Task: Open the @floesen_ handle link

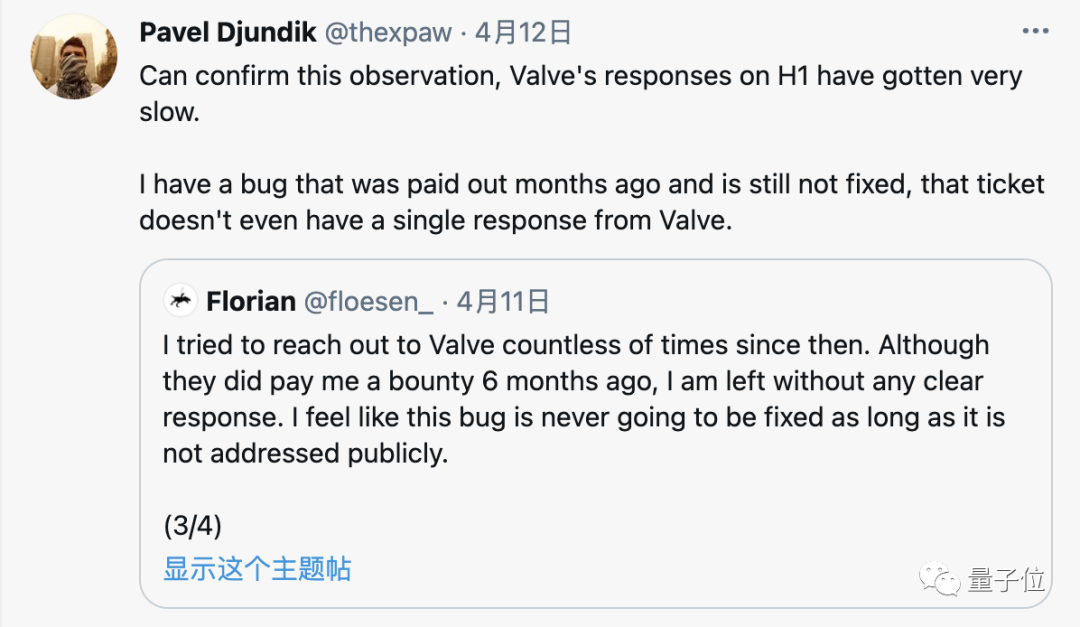Action: [x=368, y=301]
